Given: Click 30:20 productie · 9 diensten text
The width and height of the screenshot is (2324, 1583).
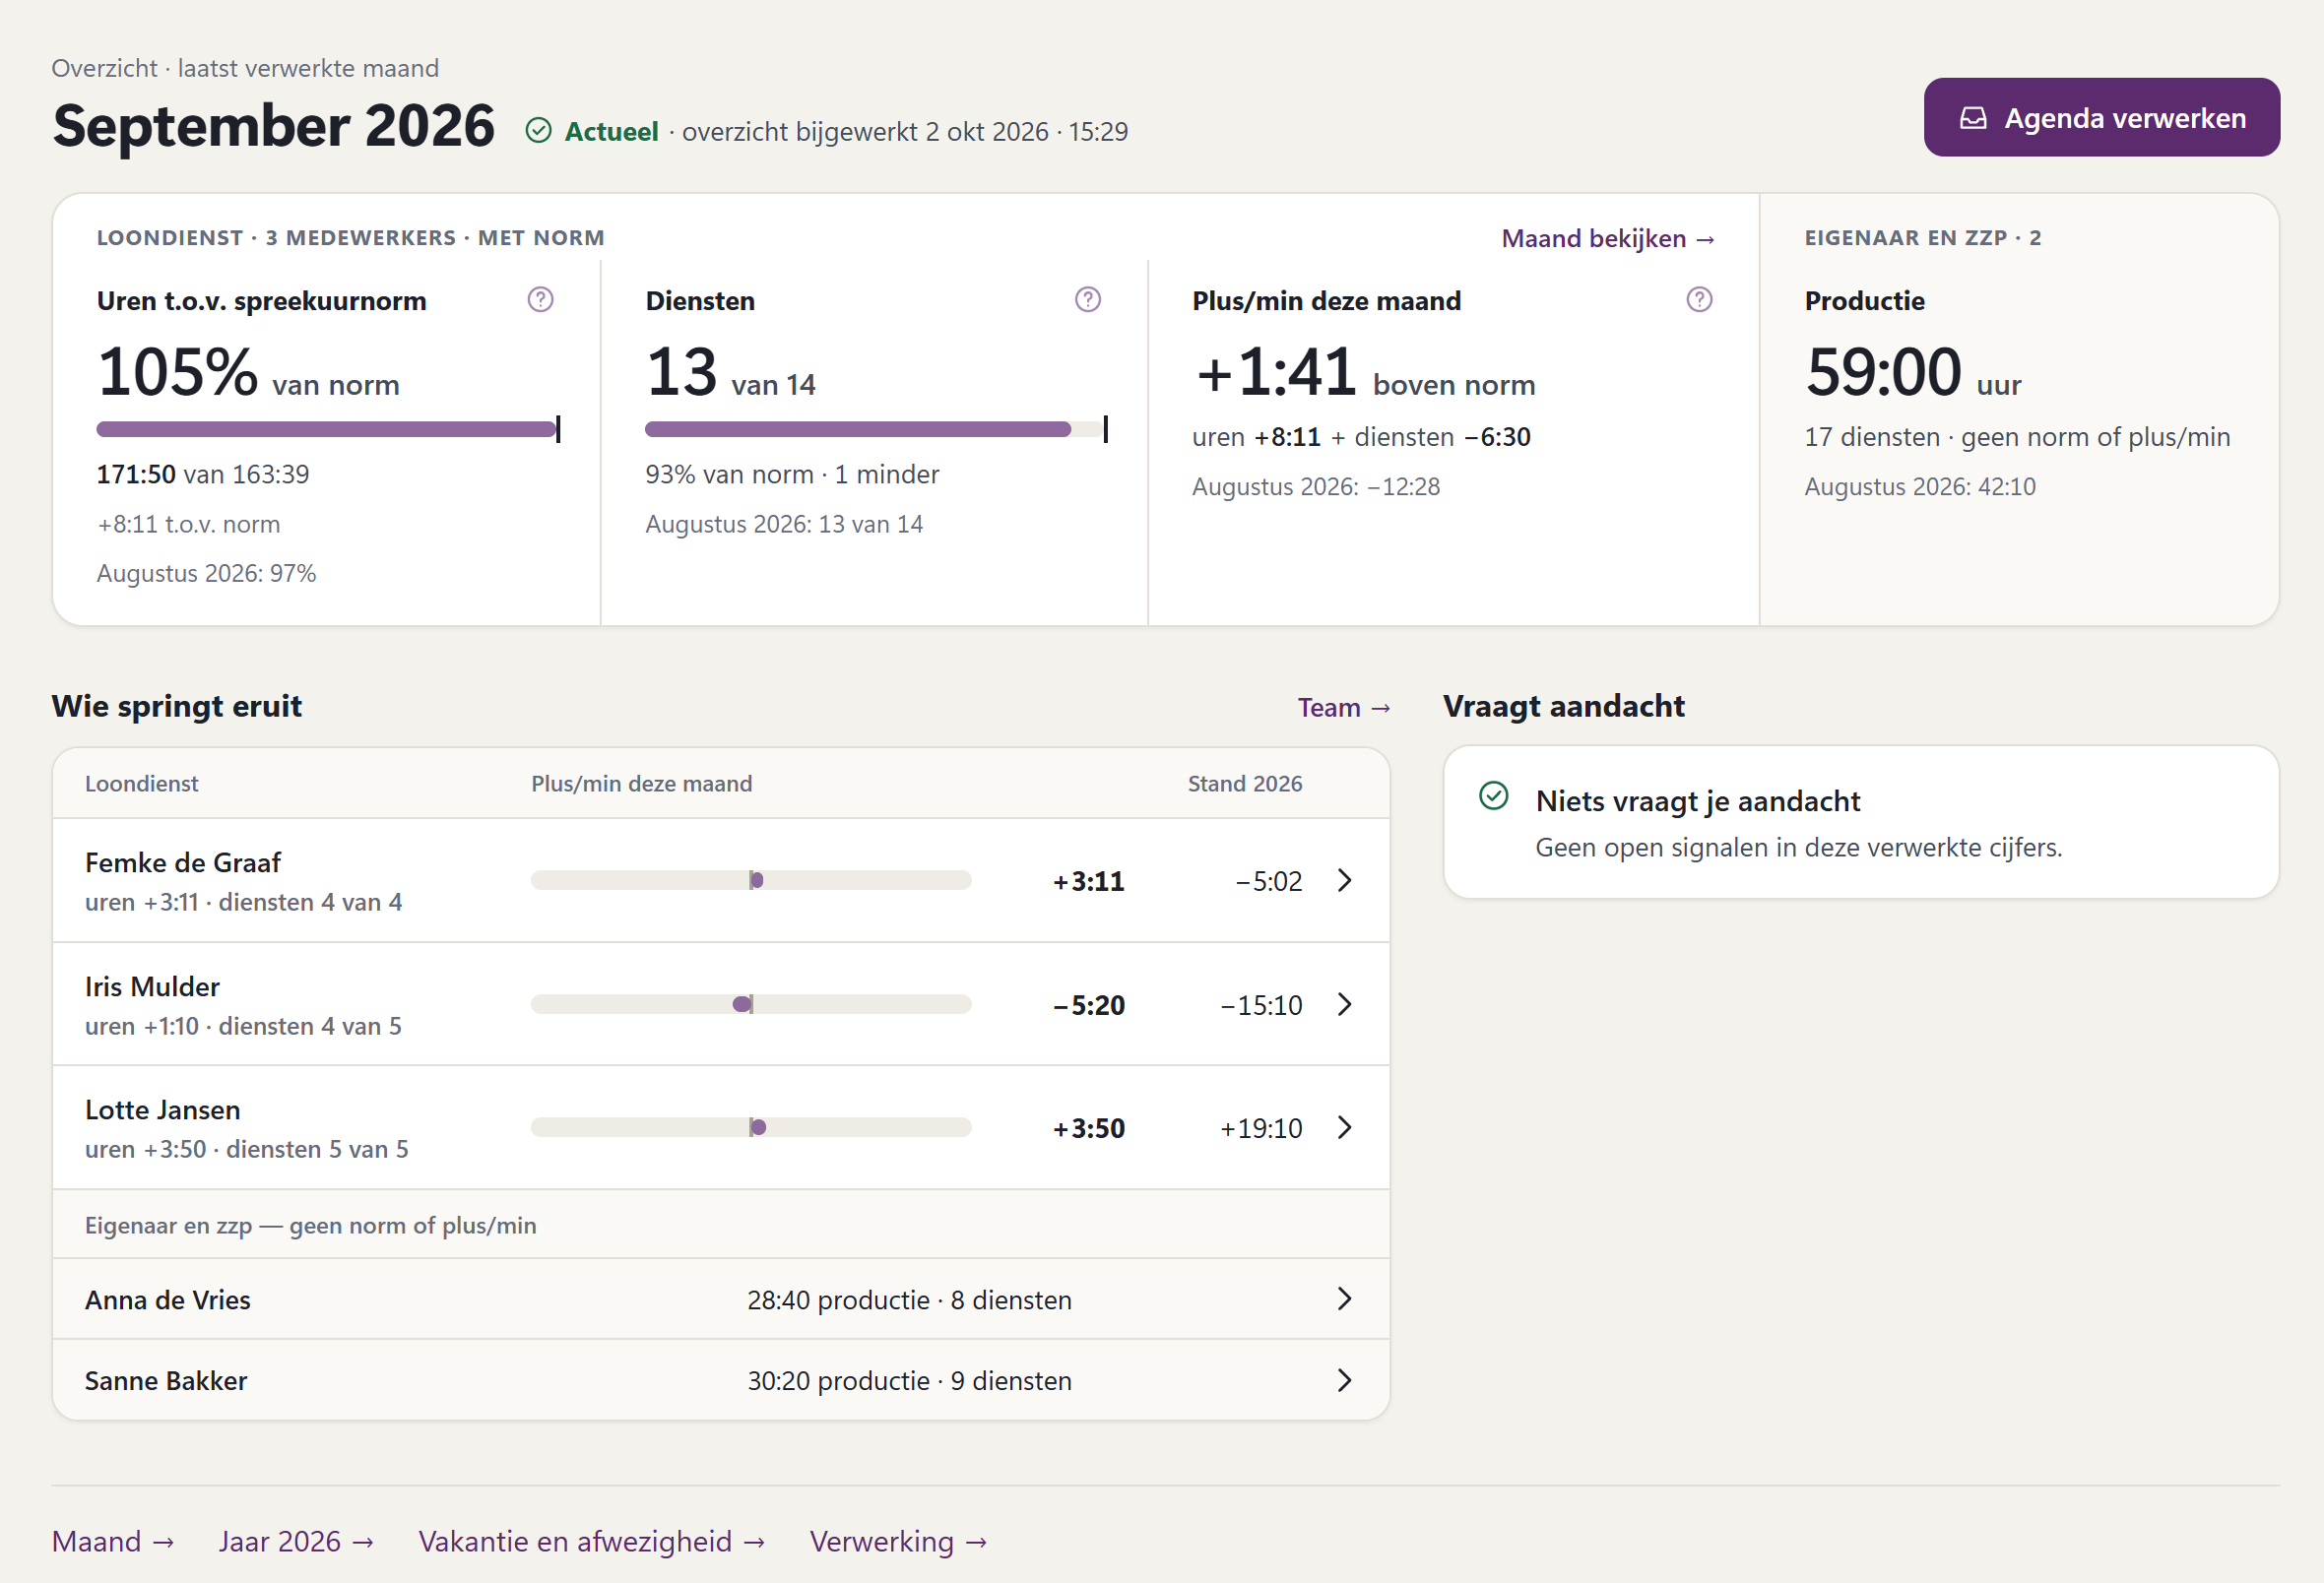Looking at the screenshot, I should [x=910, y=1381].
